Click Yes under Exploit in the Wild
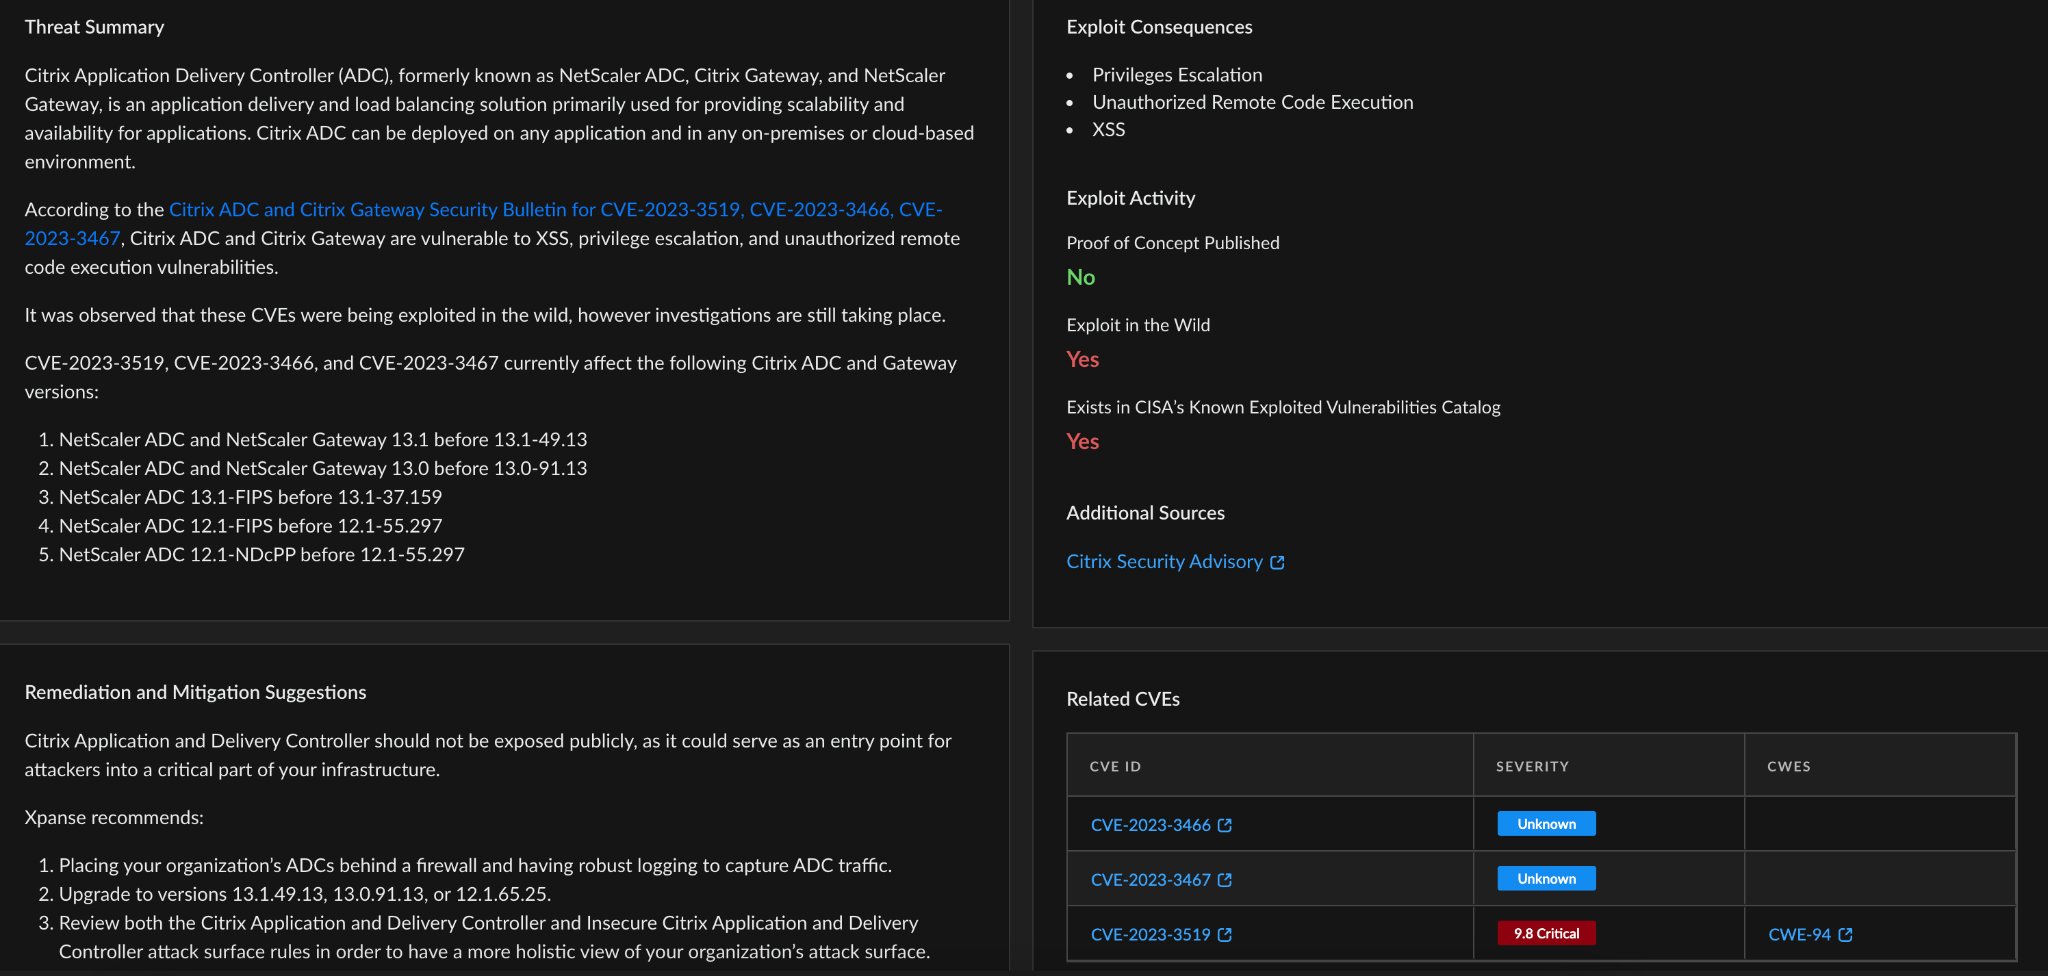Image resolution: width=2048 pixels, height=976 pixels. pos(1082,360)
